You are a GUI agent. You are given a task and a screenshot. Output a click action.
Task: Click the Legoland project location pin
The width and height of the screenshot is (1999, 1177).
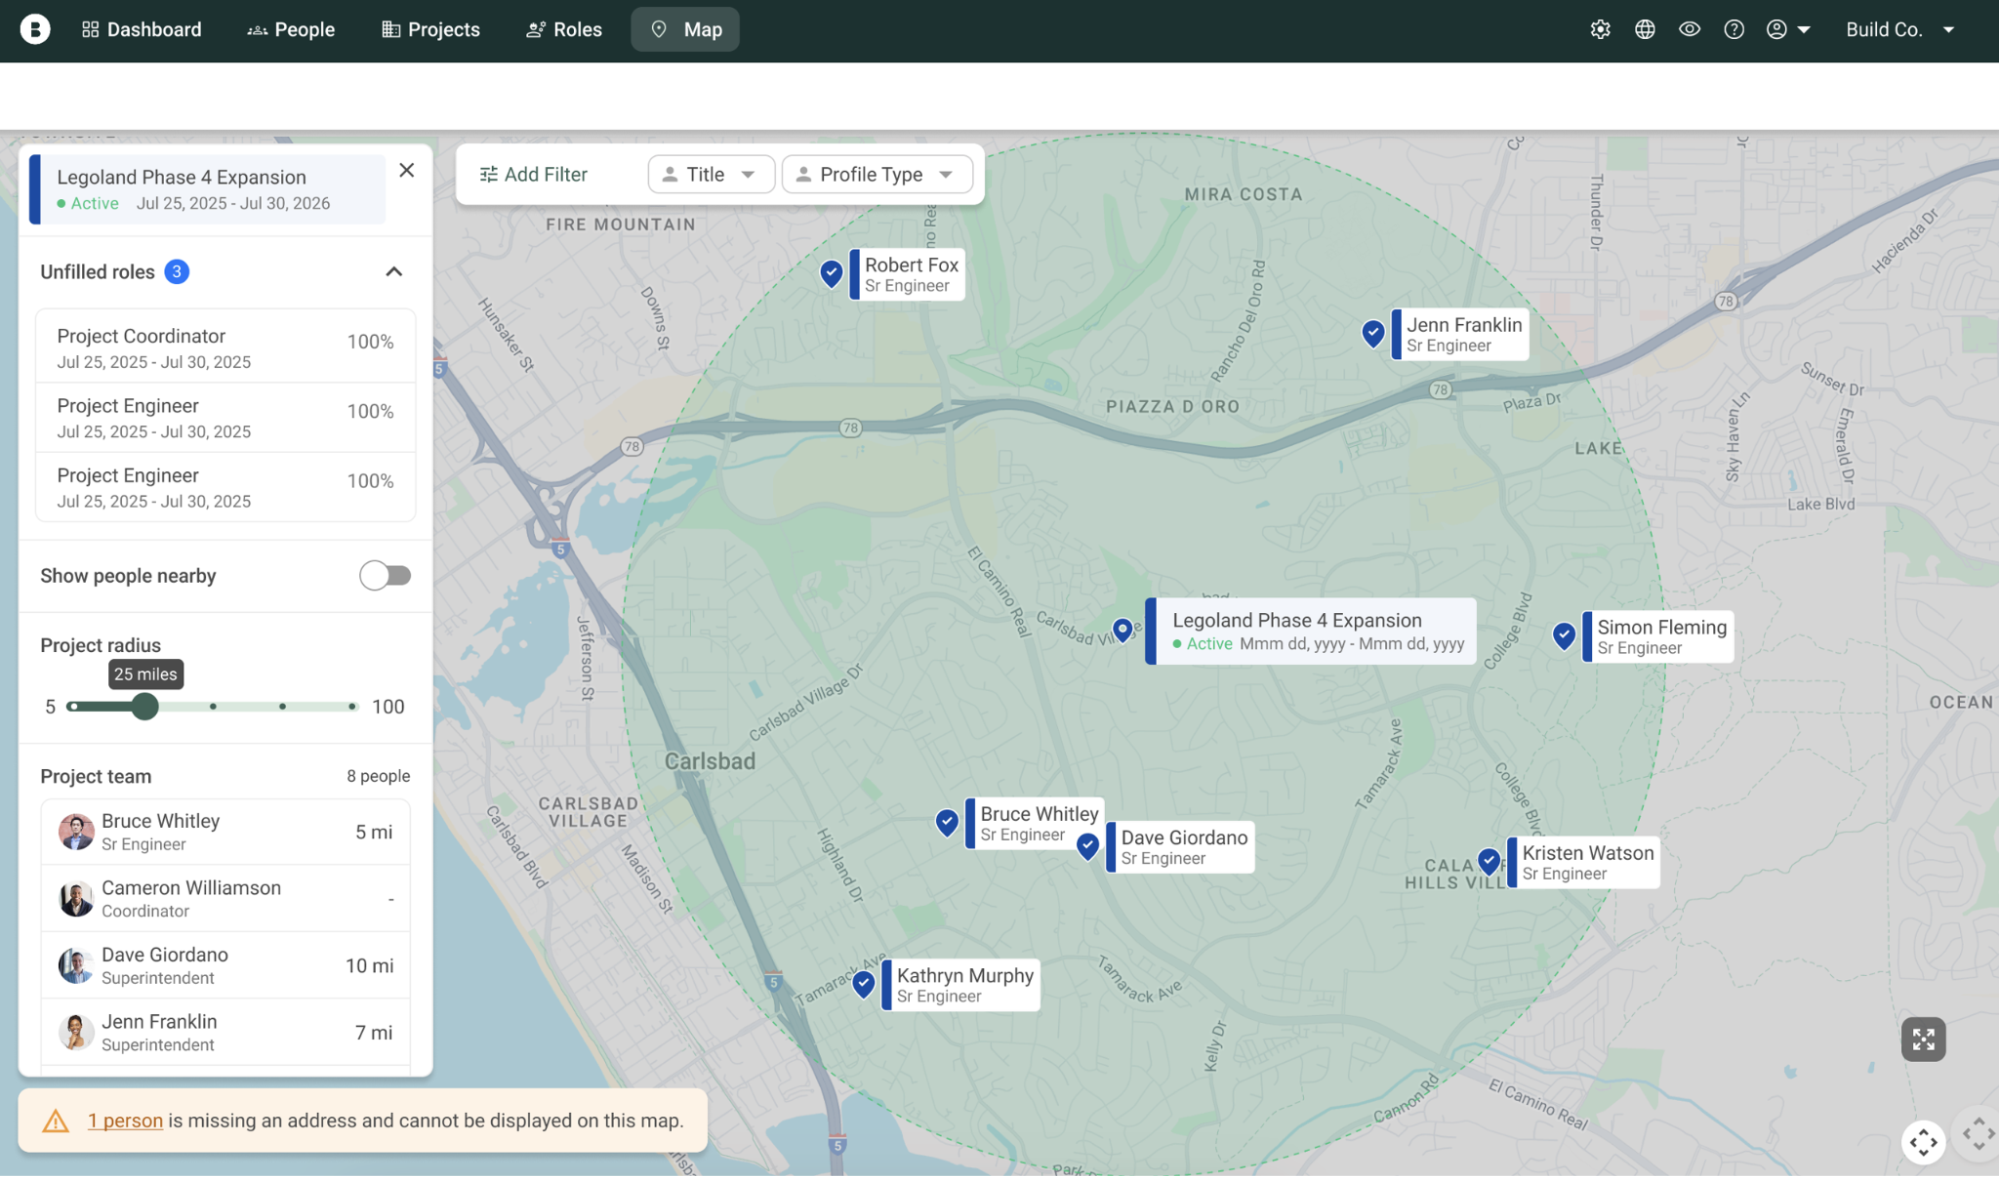pos(1123,630)
